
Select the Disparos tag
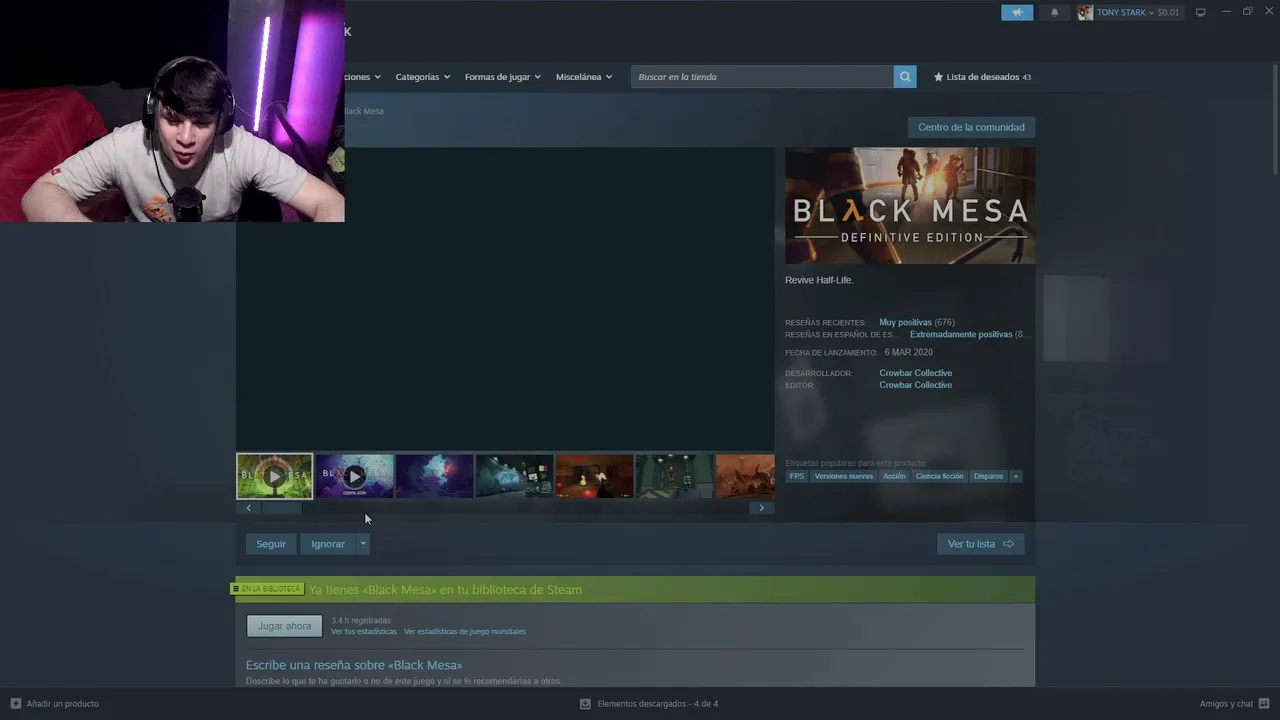click(x=988, y=476)
